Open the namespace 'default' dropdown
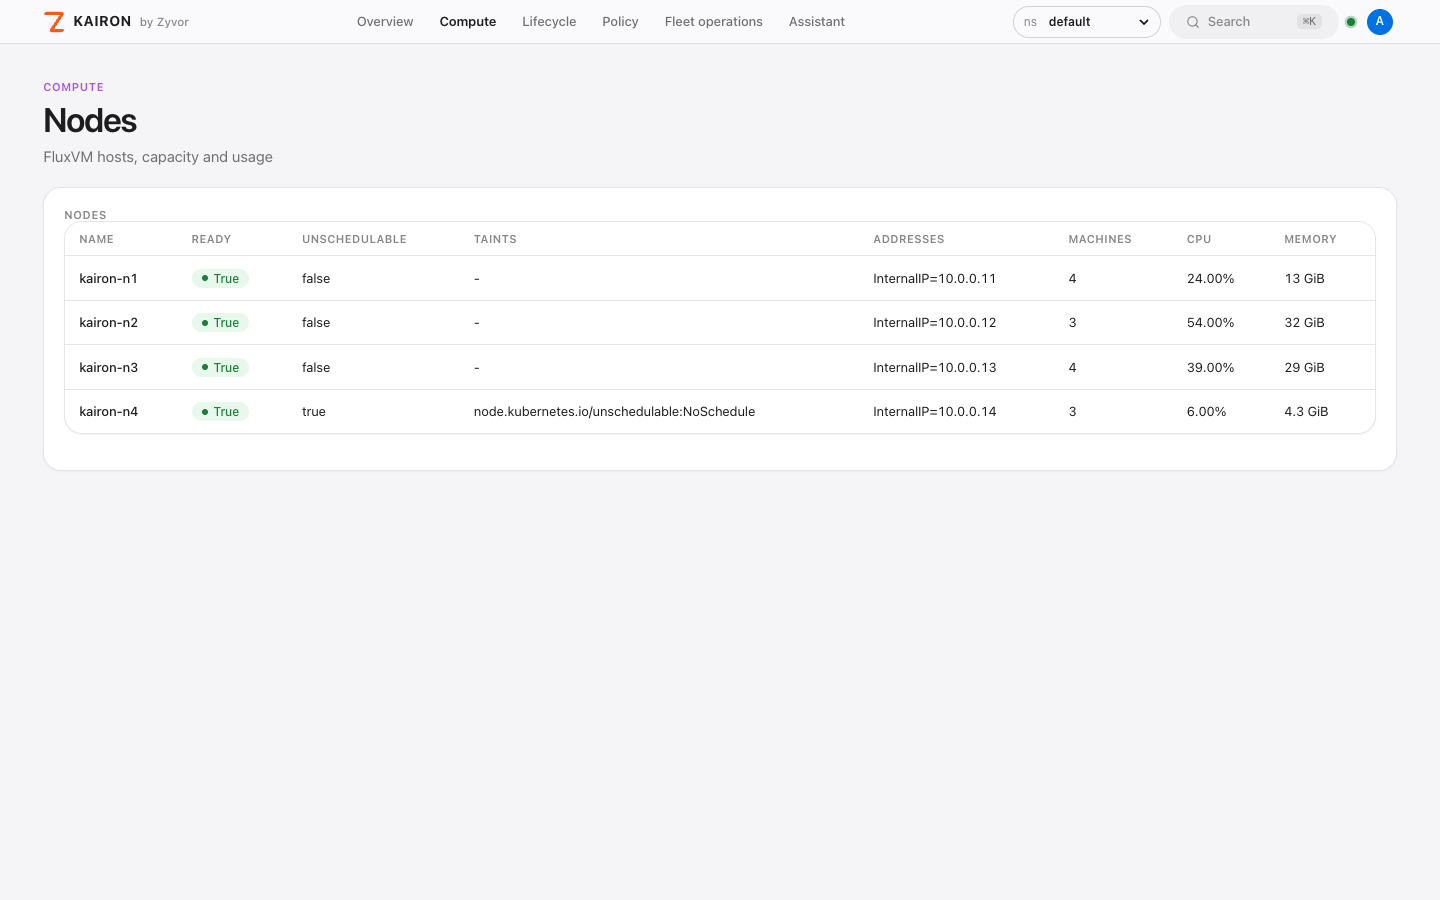This screenshot has width=1440, height=900. pos(1086,22)
